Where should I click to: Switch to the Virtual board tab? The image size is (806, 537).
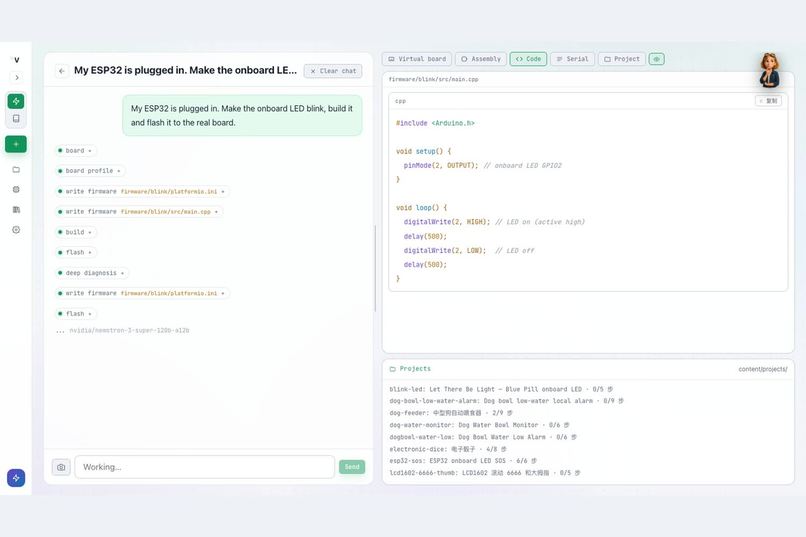click(x=417, y=59)
